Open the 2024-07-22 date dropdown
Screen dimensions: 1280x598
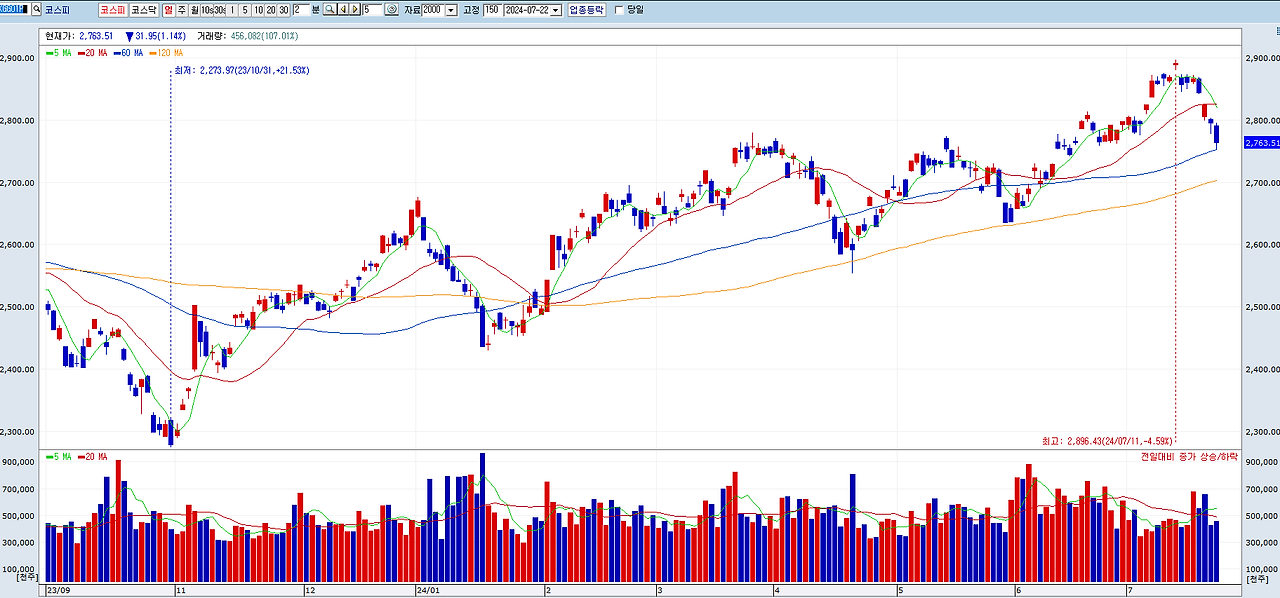[556, 9]
